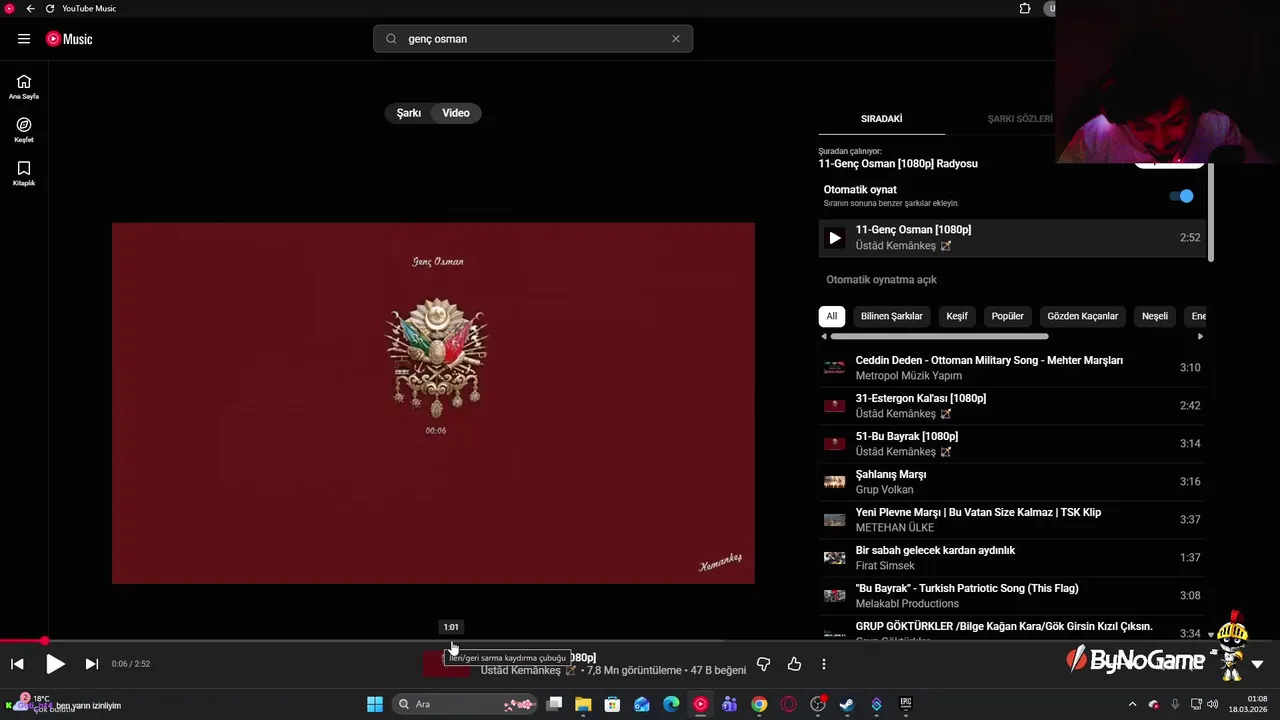Go back with browser back arrow

(30, 8)
